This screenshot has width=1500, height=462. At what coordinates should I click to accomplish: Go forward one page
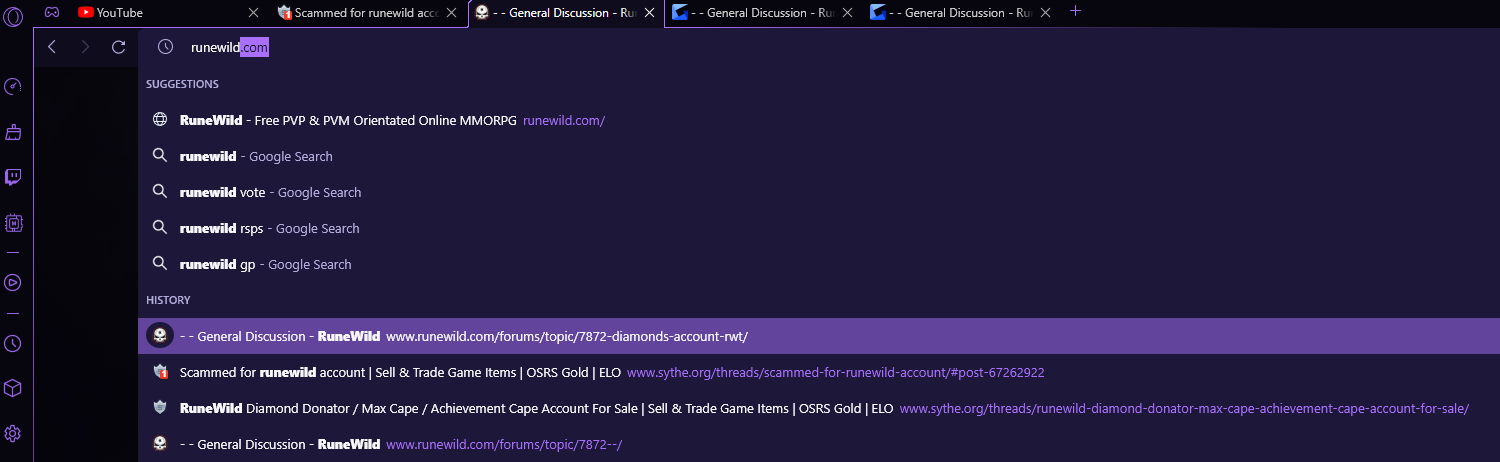pyautogui.click(x=85, y=47)
